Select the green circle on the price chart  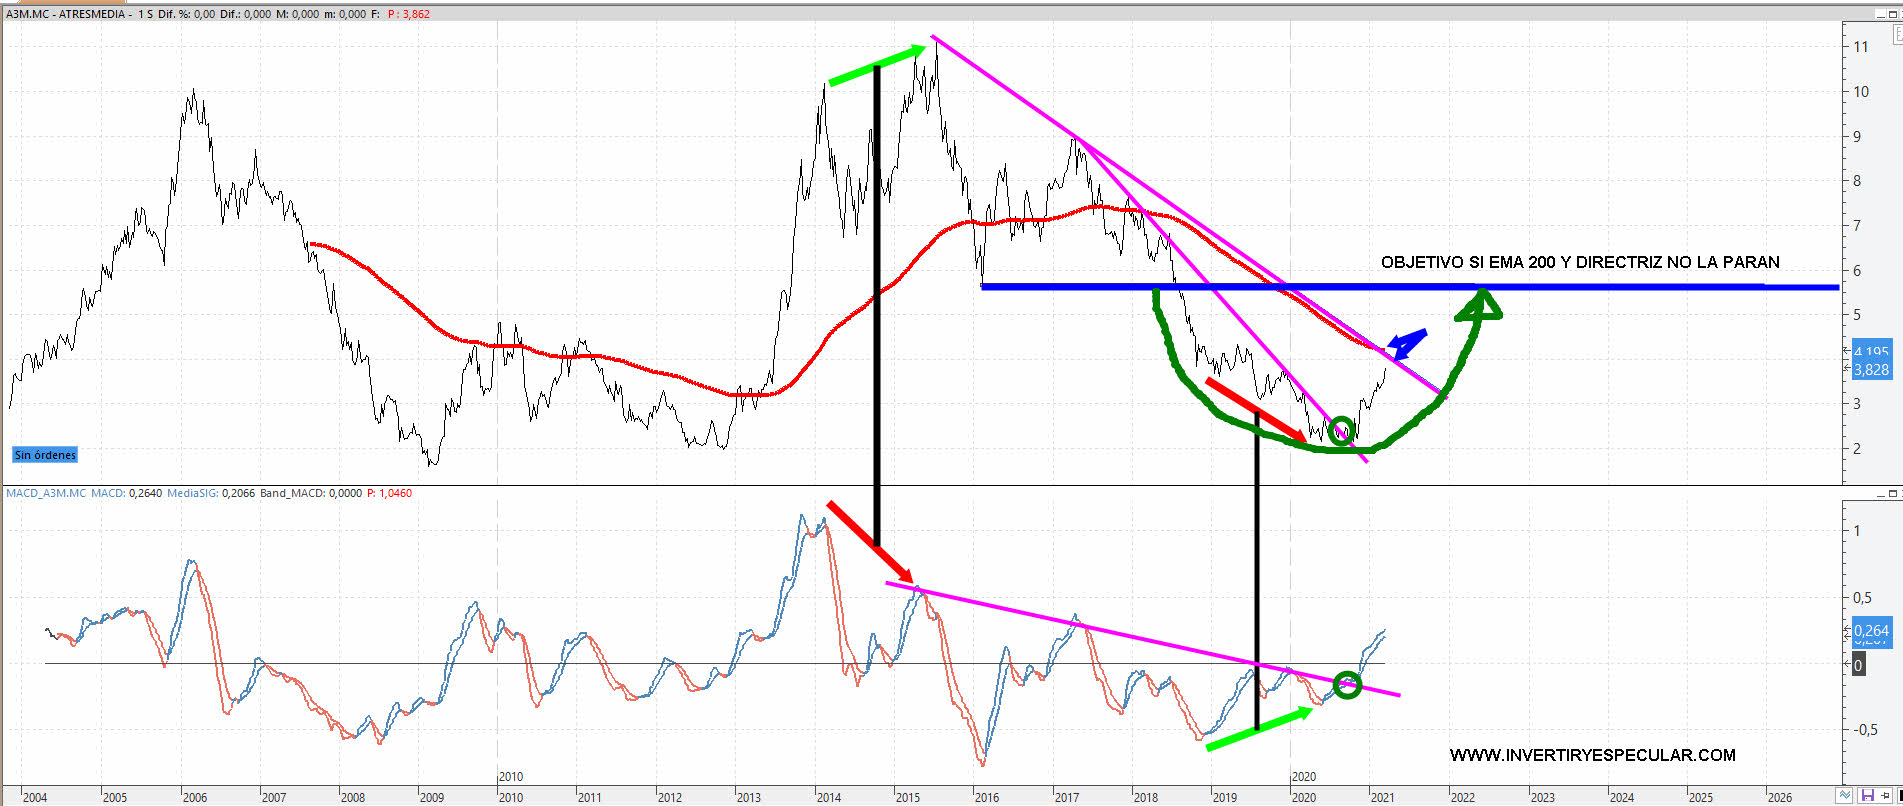pyautogui.click(x=1341, y=433)
